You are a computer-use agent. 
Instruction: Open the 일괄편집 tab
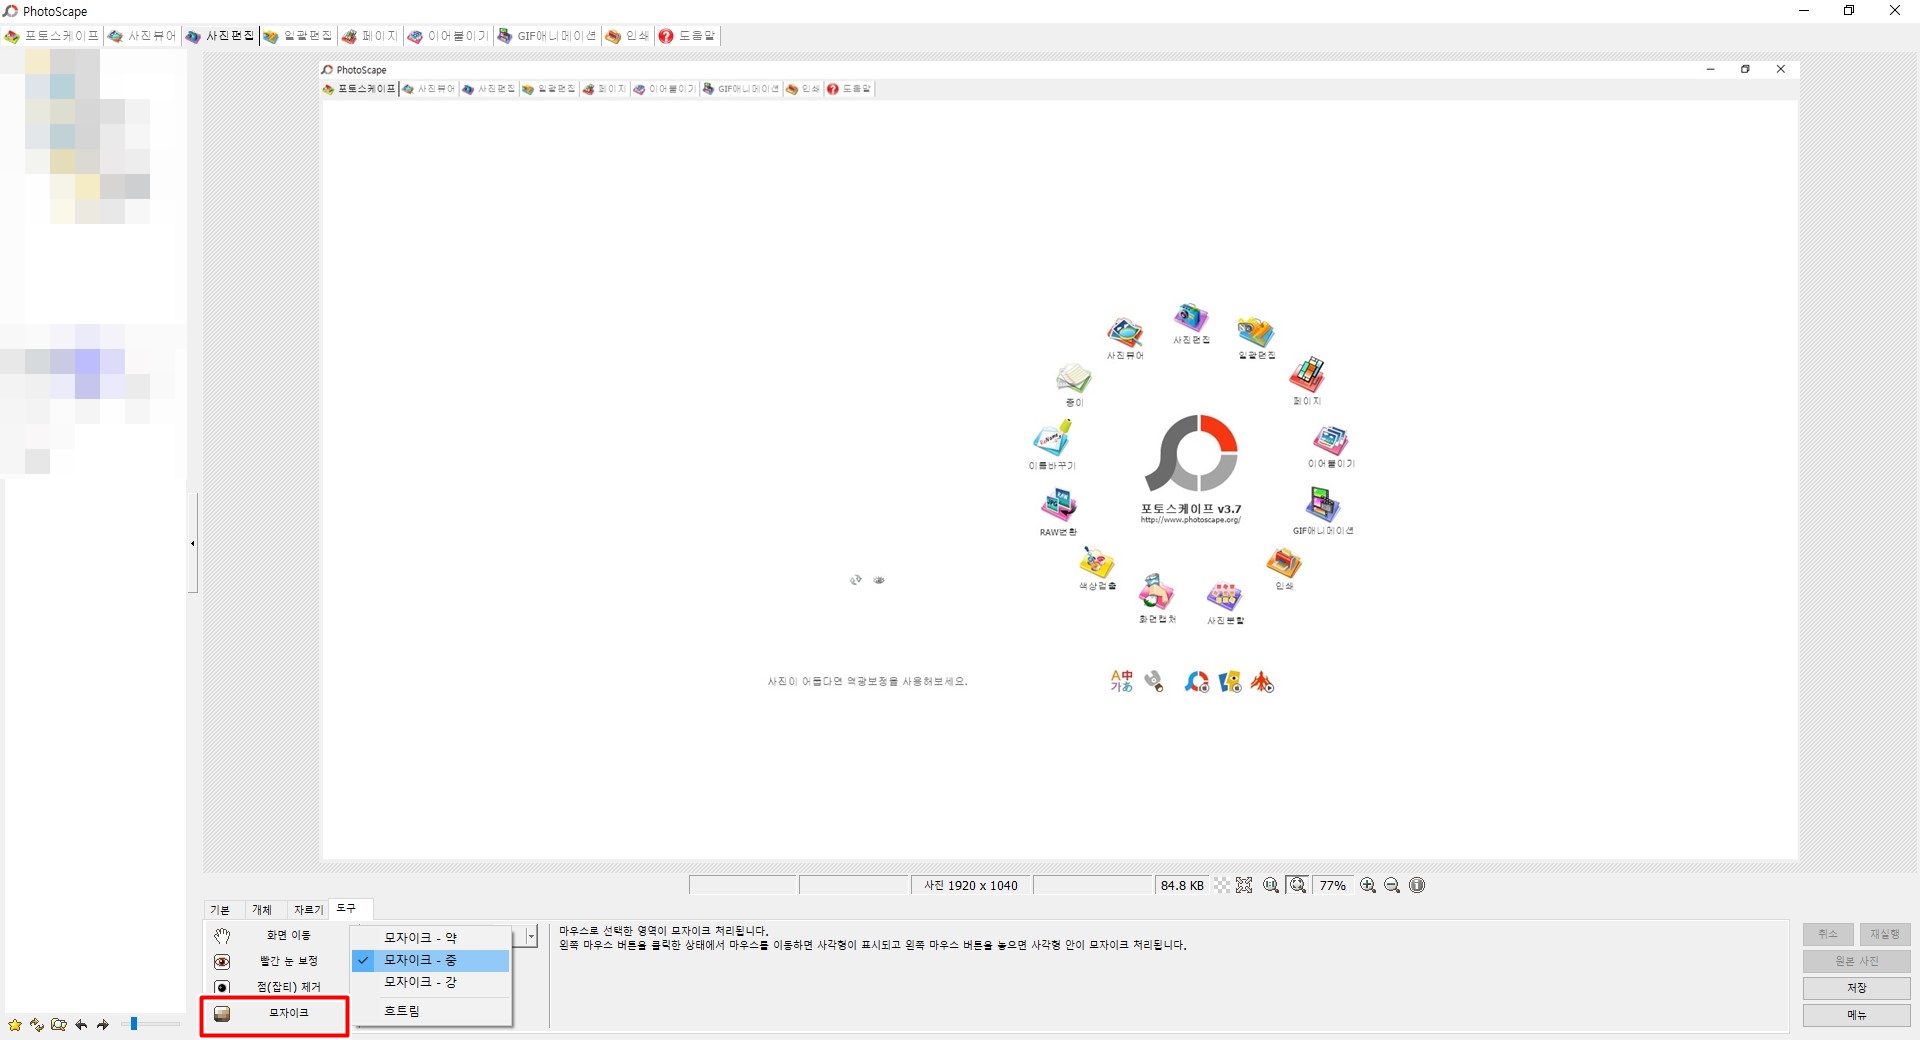[x=298, y=36]
